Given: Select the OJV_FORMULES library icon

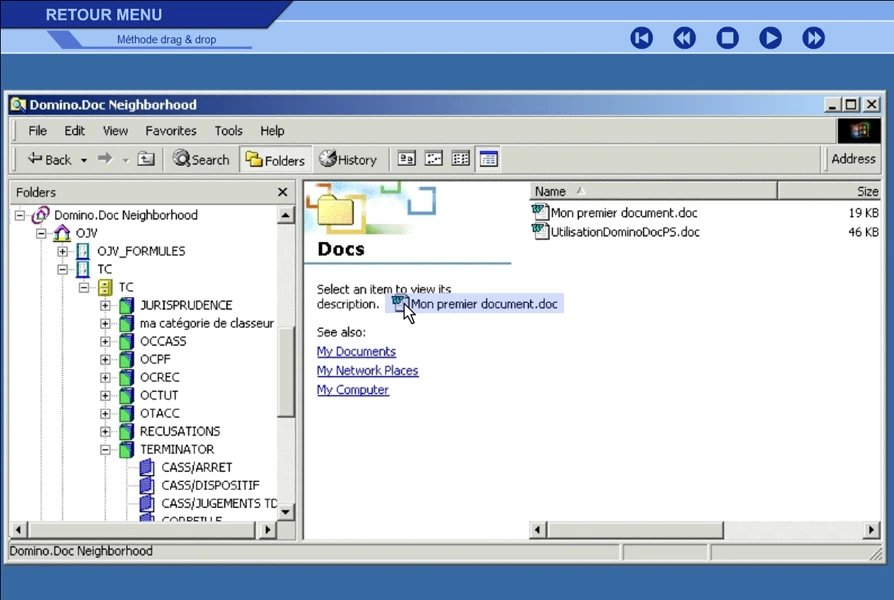Looking at the screenshot, I should tap(83, 251).
